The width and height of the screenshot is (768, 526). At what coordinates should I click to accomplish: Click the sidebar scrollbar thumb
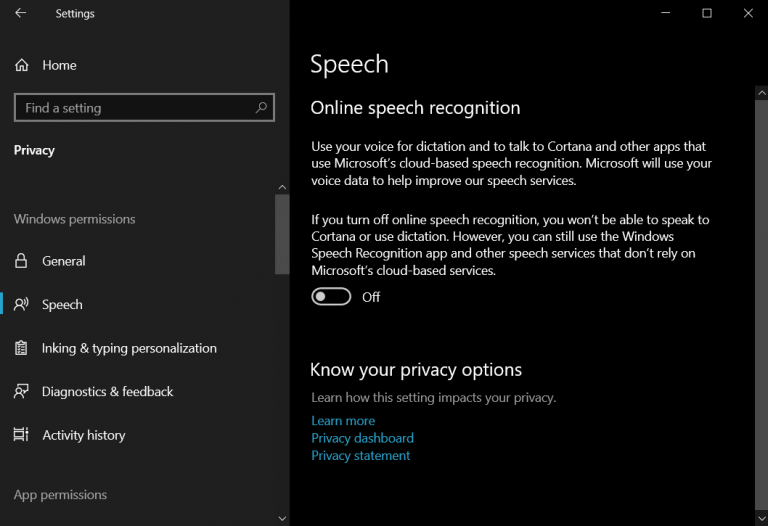(x=282, y=235)
